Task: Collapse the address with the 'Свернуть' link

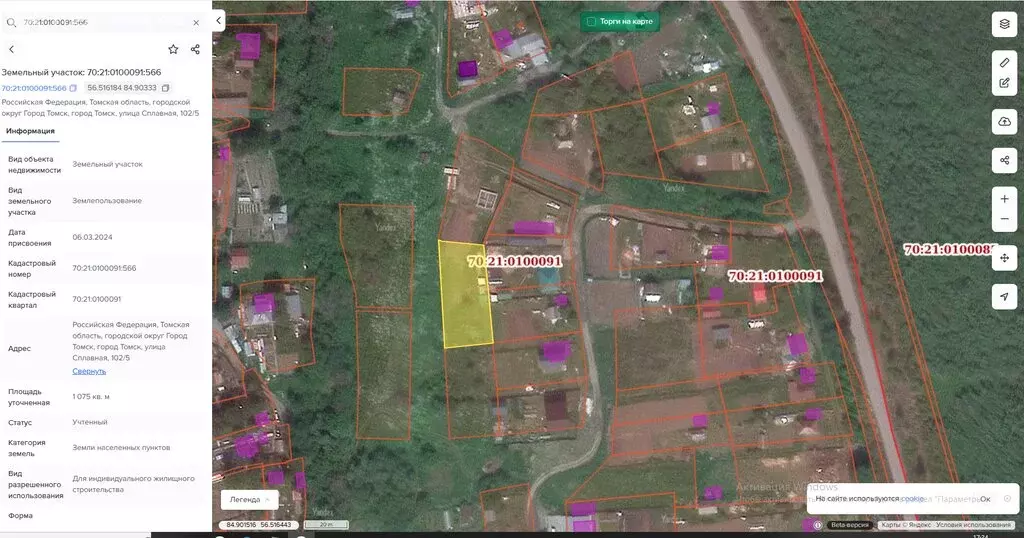Action: point(89,371)
